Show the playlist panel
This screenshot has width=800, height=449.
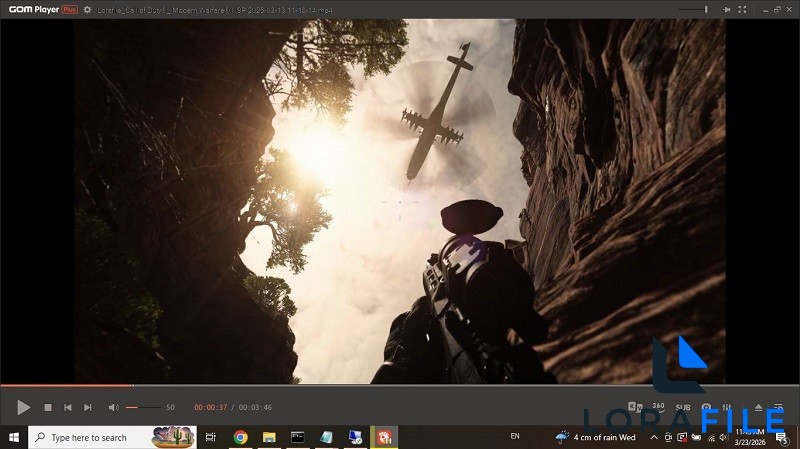pos(778,407)
